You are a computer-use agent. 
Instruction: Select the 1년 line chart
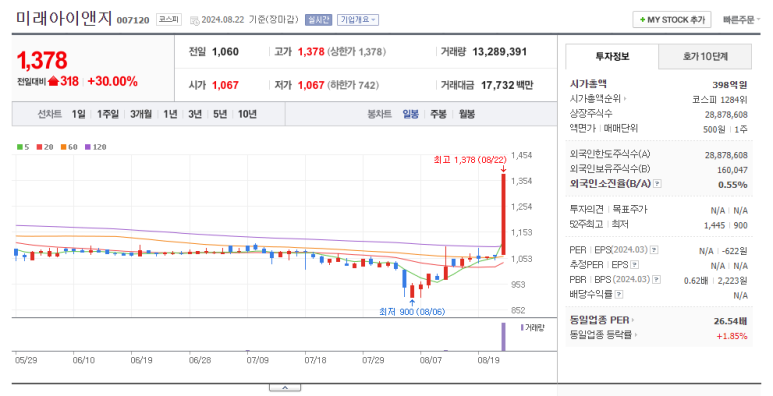(x=170, y=114)
